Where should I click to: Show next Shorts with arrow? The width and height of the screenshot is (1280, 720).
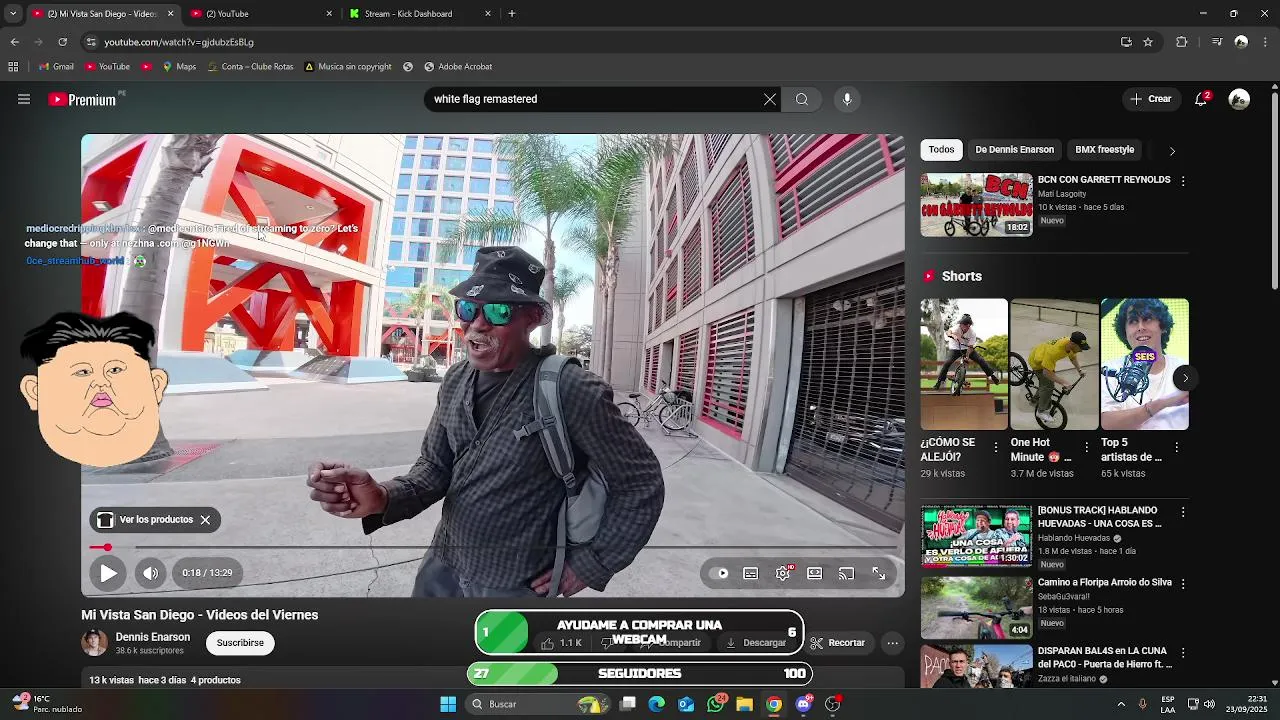(x=1185, y=378)
